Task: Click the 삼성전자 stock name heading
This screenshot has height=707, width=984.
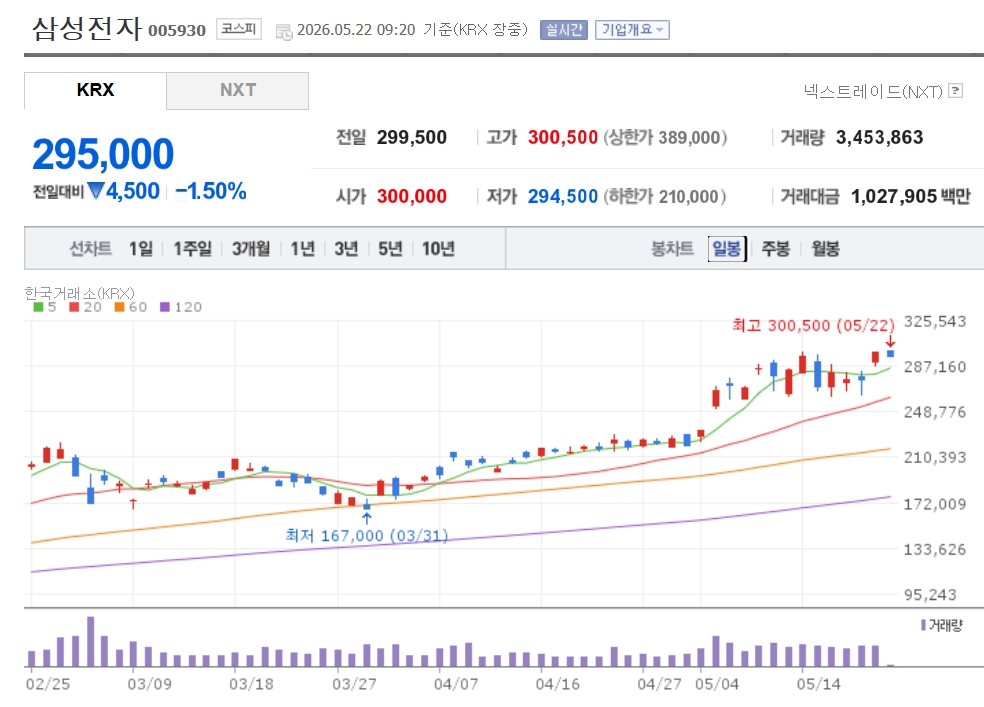Action: pos(87,28)
